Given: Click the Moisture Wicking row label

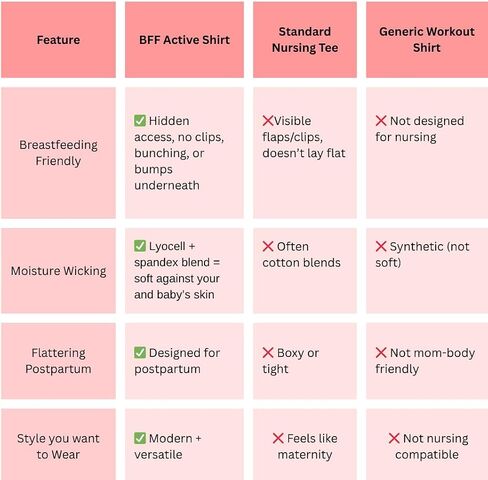Looking at the screenshot, I should [58, 271].
